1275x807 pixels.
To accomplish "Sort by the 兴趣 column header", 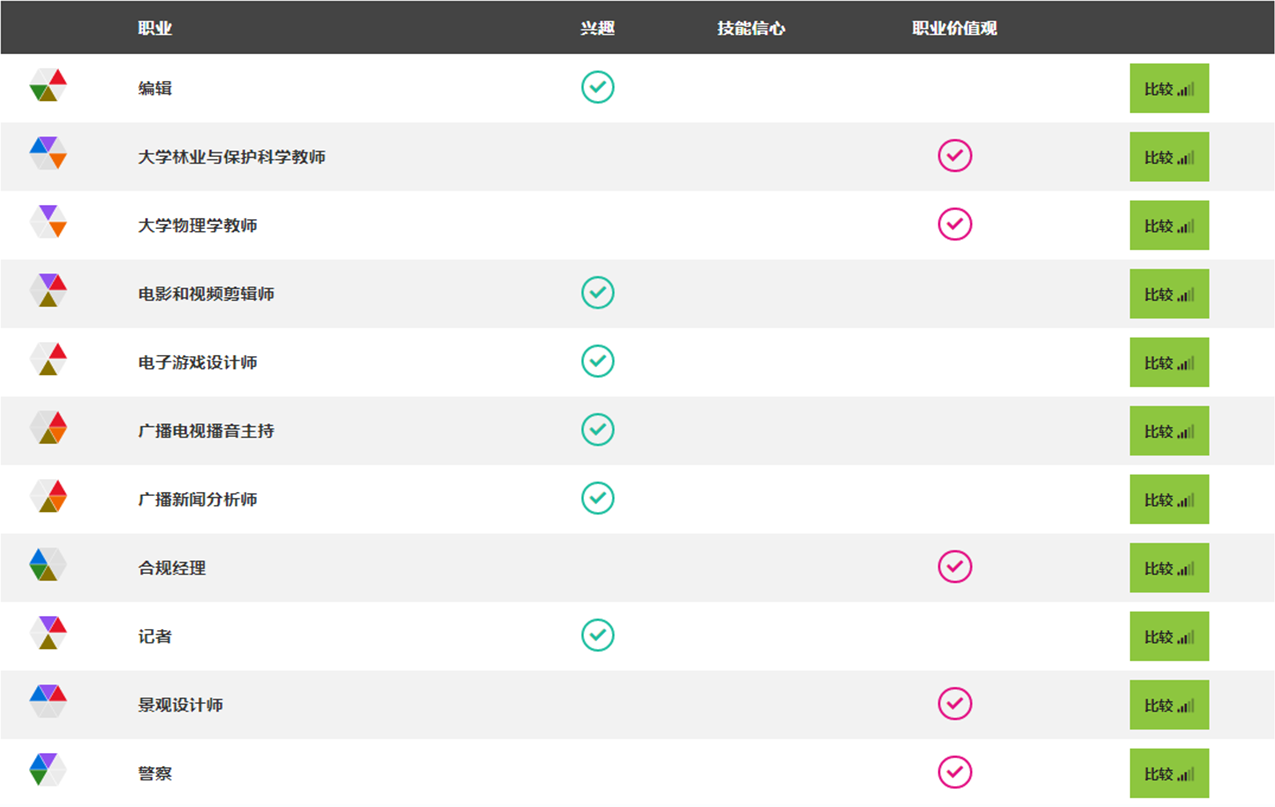I will 597,28.
